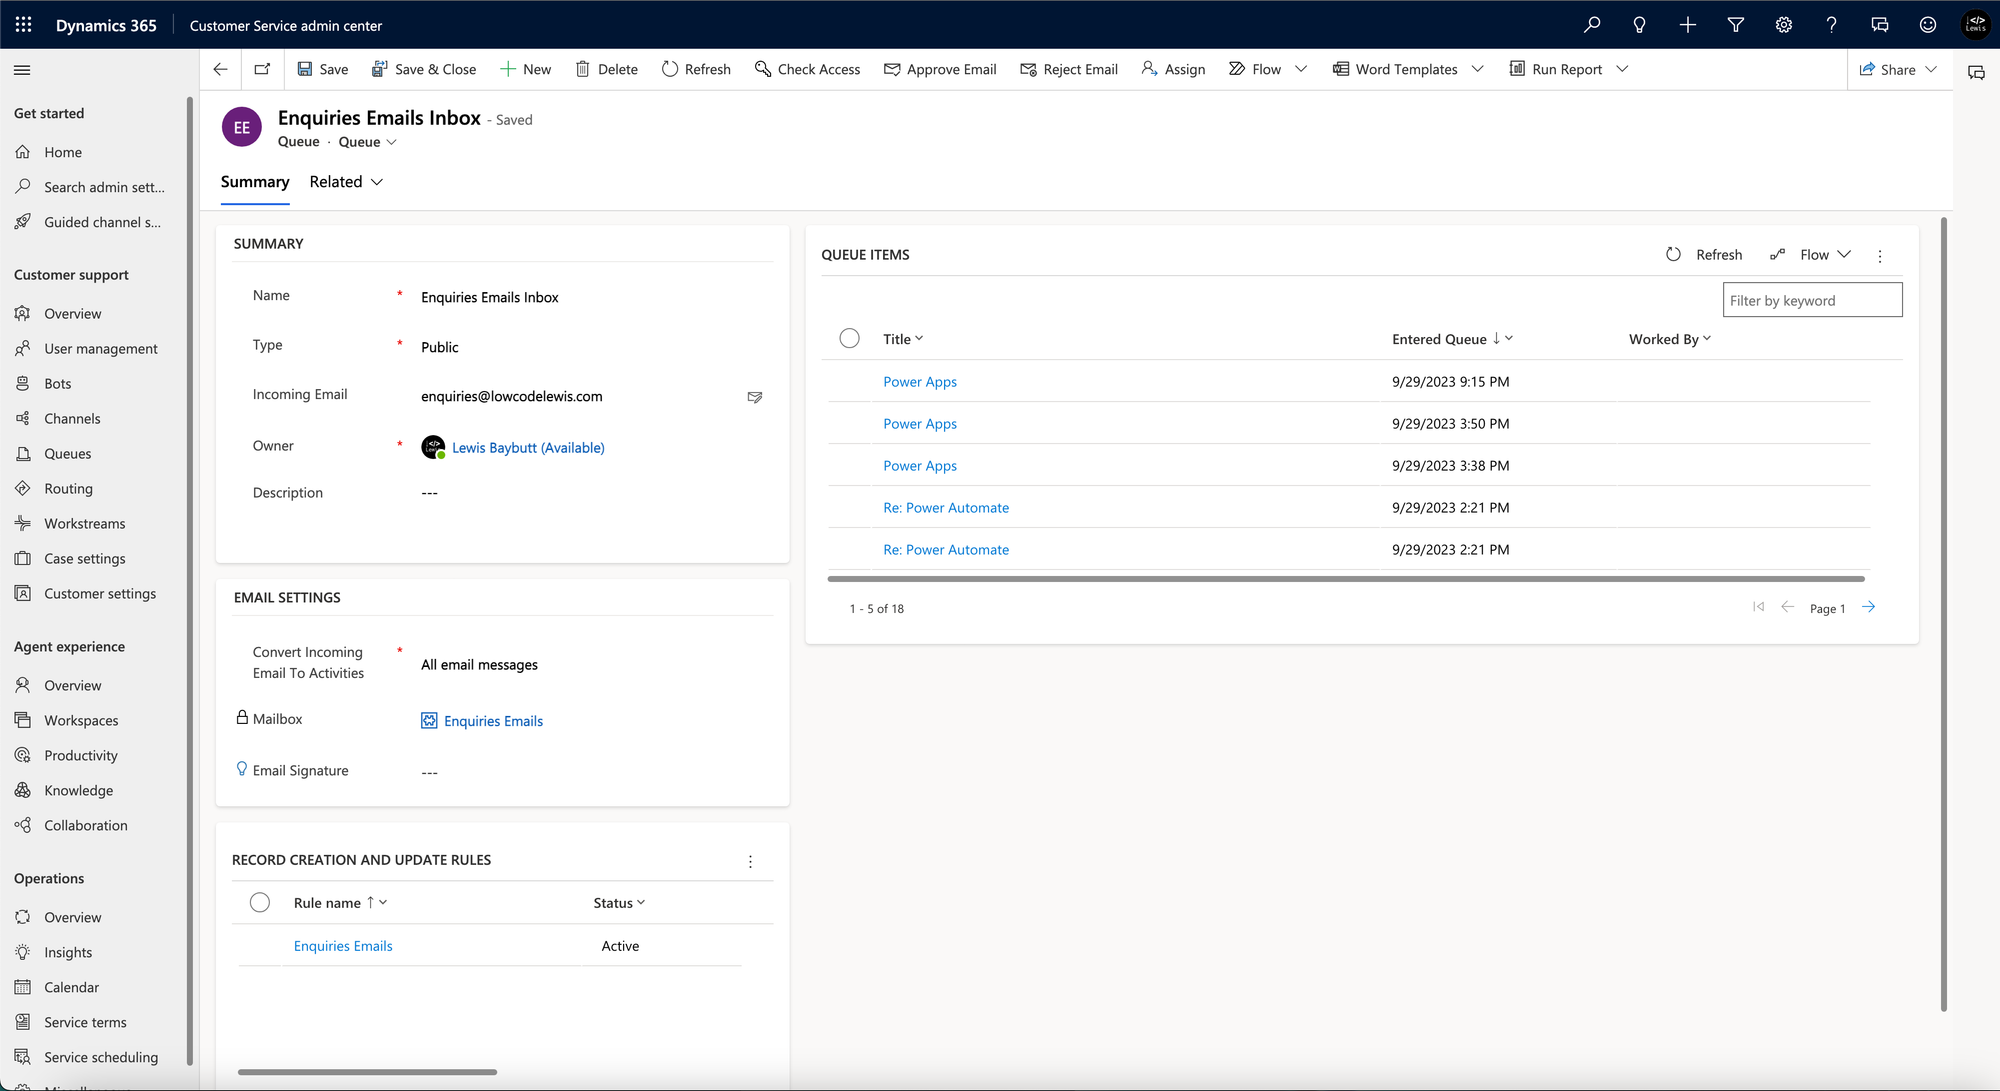The width and height of the screenshot is (2000, 1091).
Task: Click the Filter by keyword field
Action: 1812,301
